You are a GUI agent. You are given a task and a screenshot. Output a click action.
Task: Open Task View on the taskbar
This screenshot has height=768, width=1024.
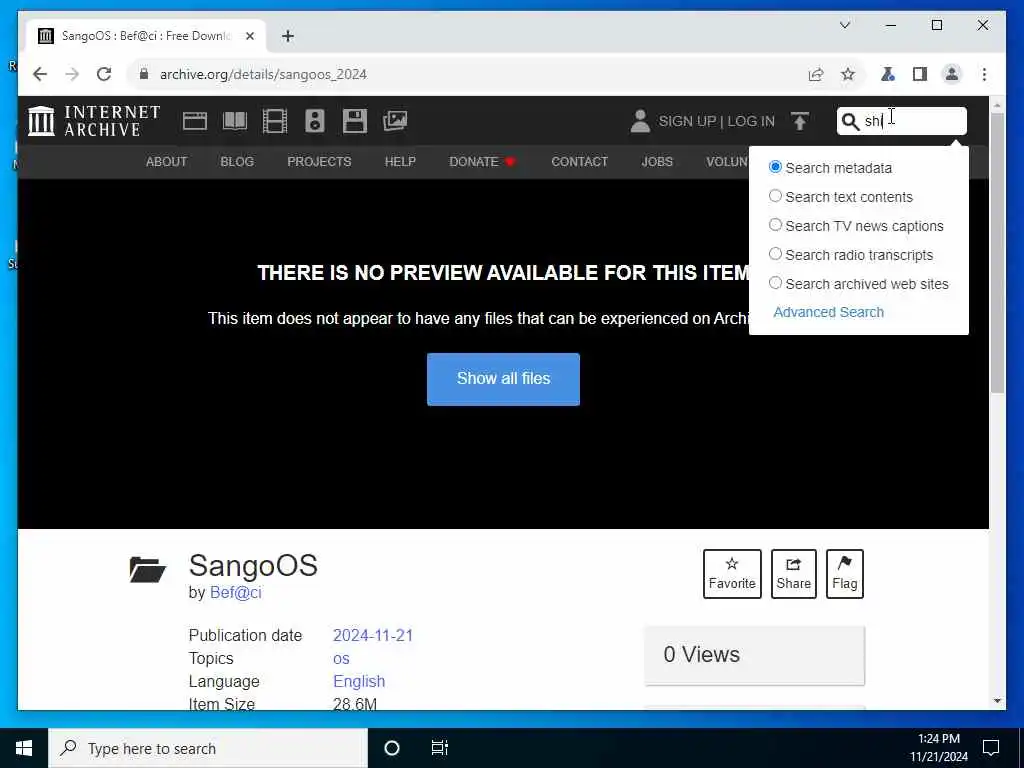440,748
